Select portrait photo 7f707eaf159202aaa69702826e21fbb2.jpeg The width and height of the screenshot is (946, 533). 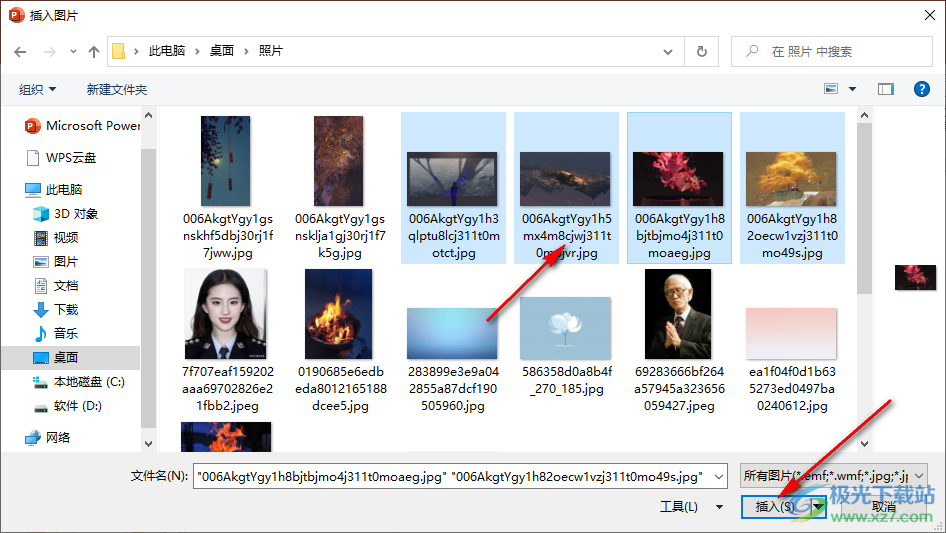[x=227, y=340]
